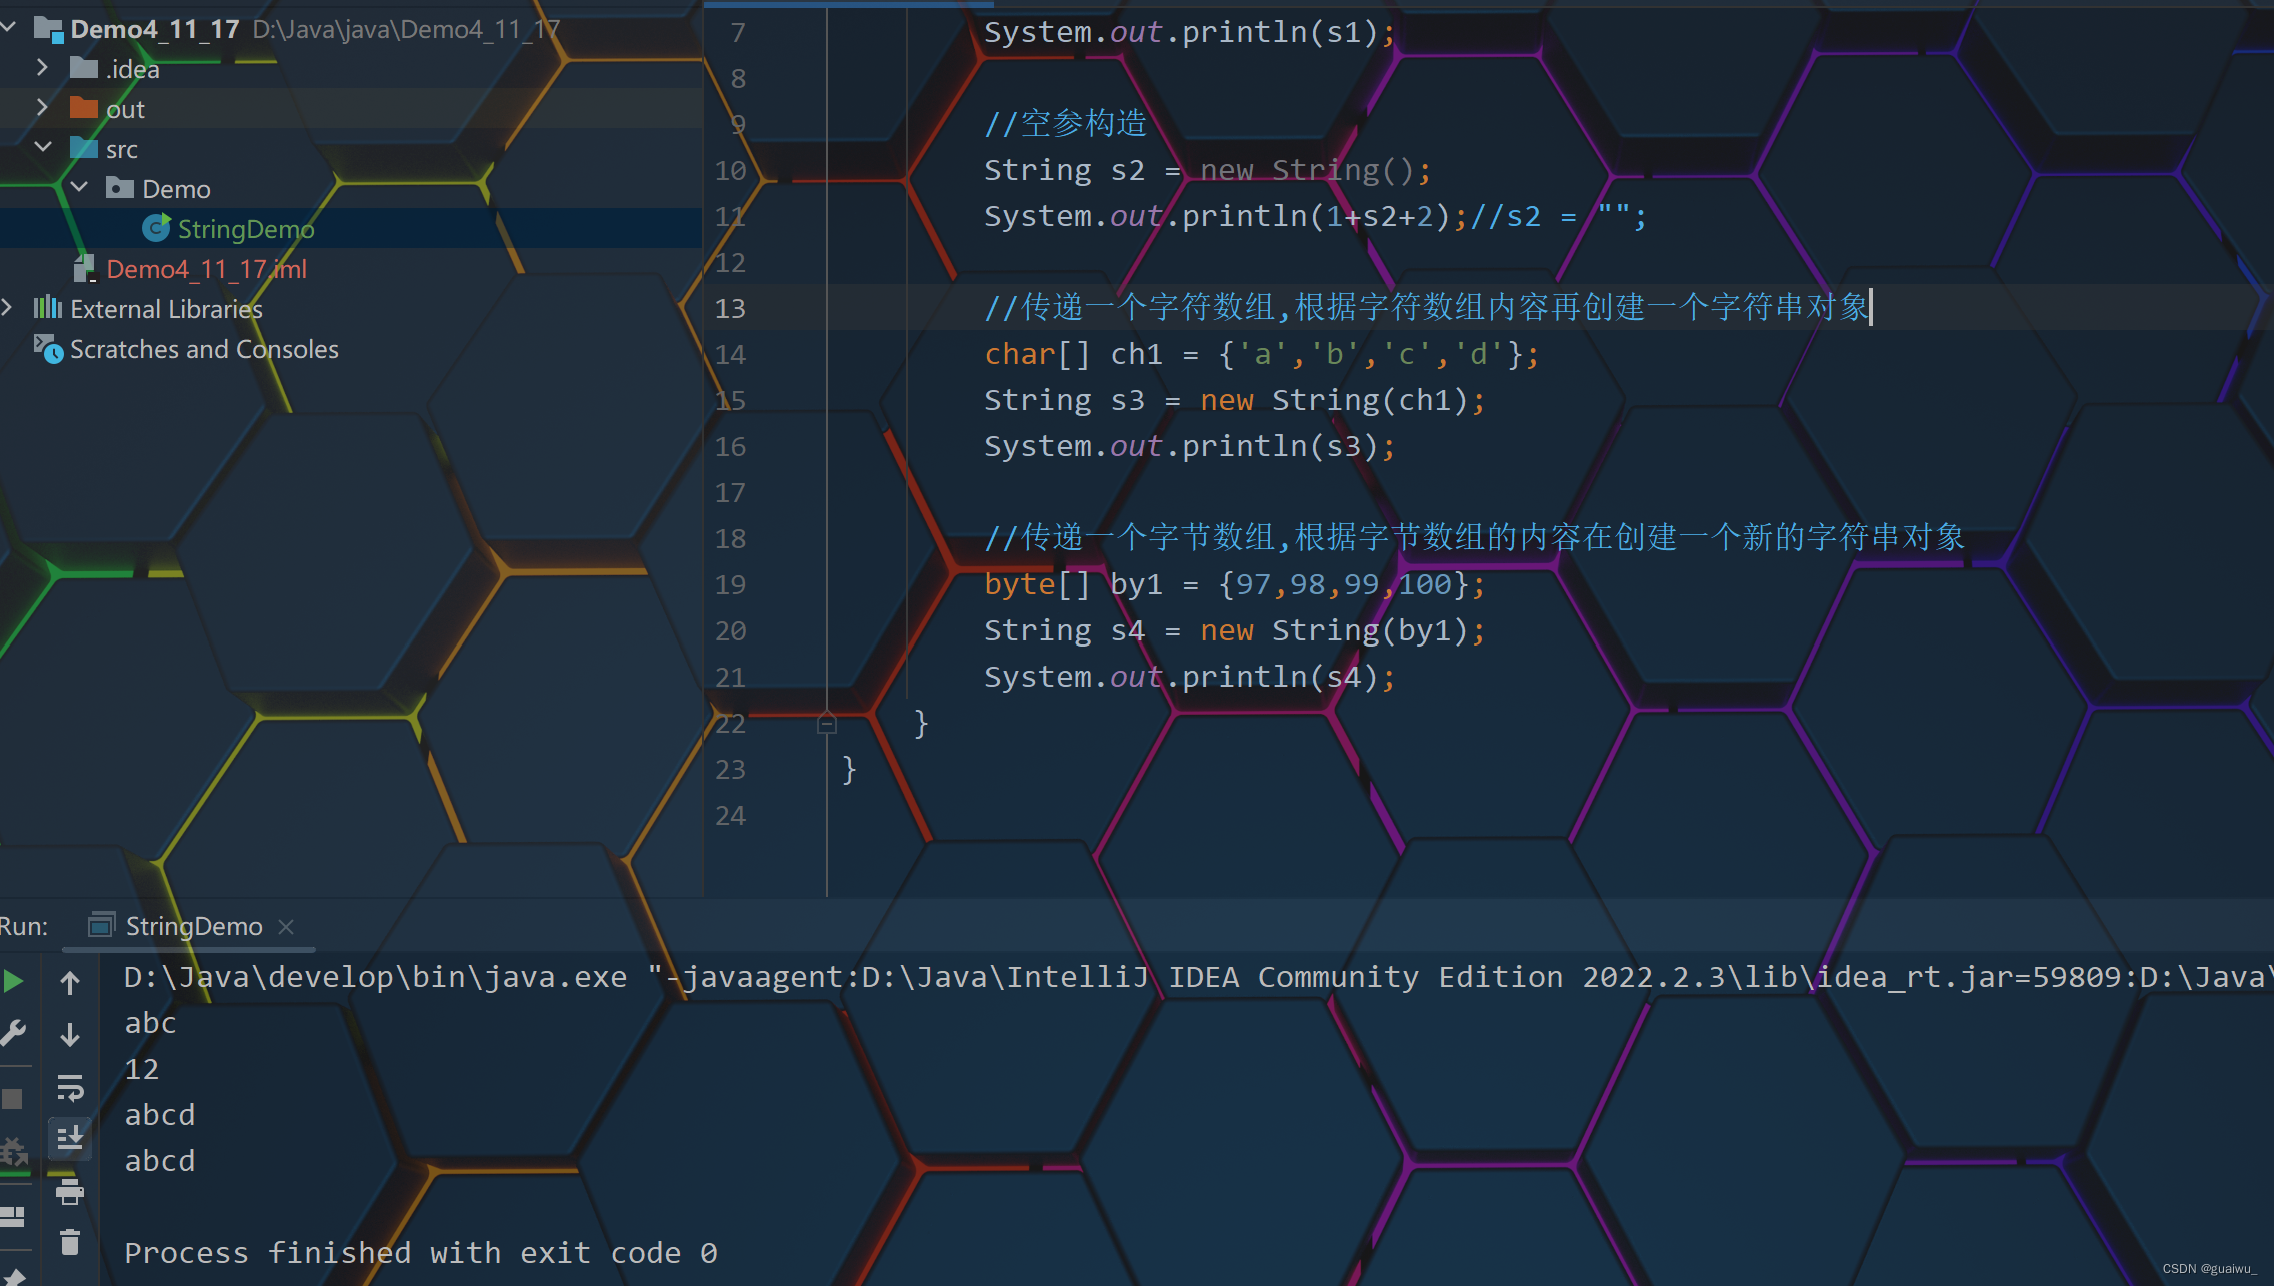Viewport: 2274px width, 1286px height.
Task: Open Scratches and Consoles
Action: click(x=204, y=349)
